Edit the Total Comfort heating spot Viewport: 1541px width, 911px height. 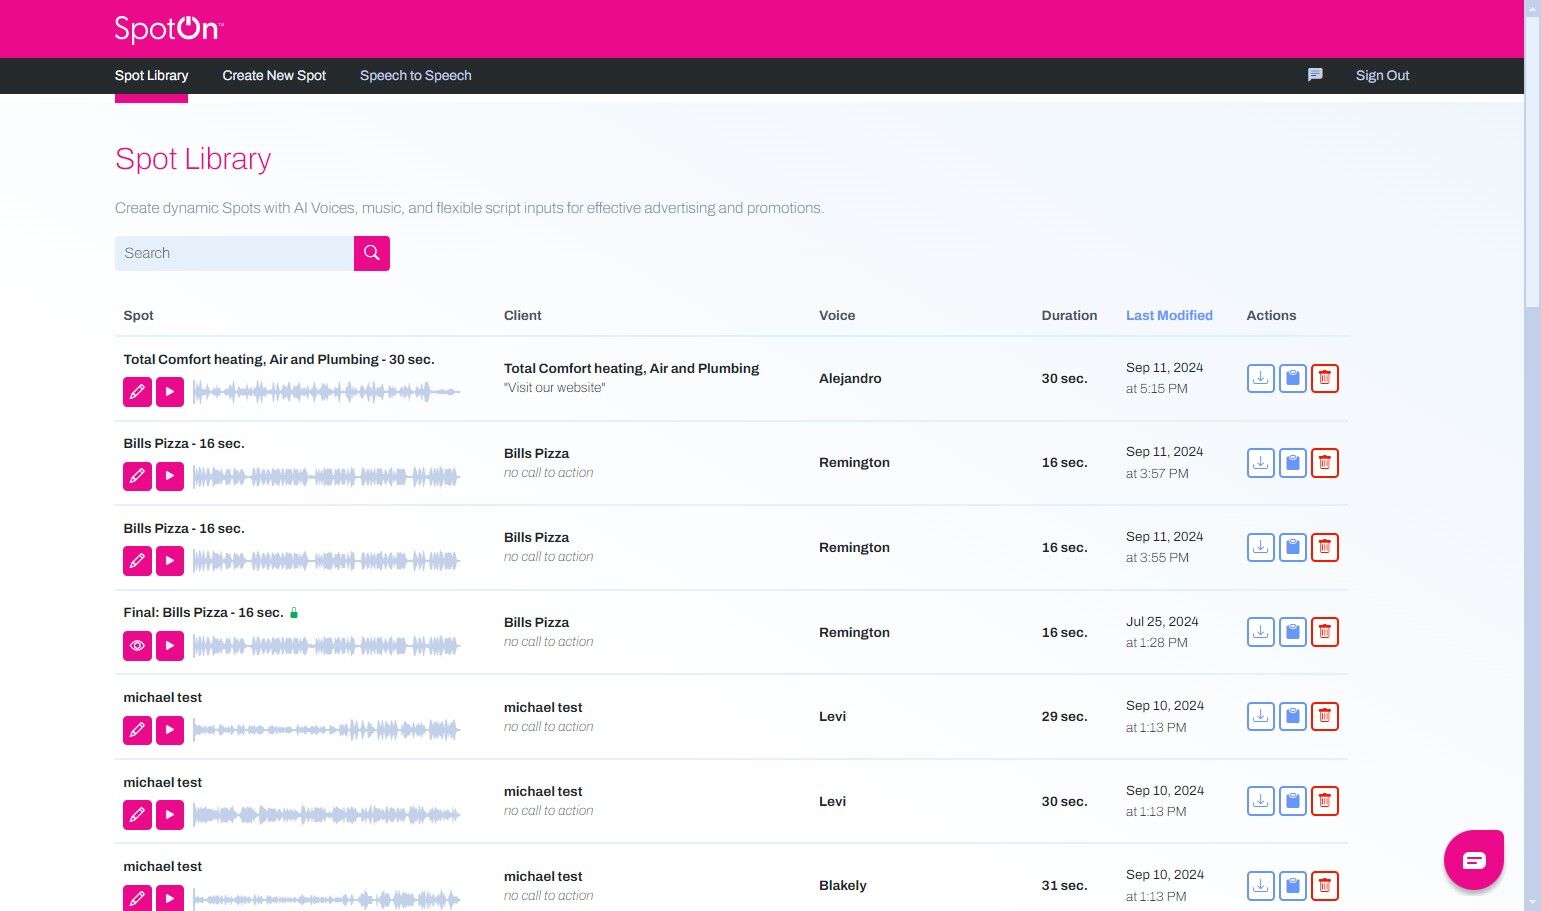(137, 392)
